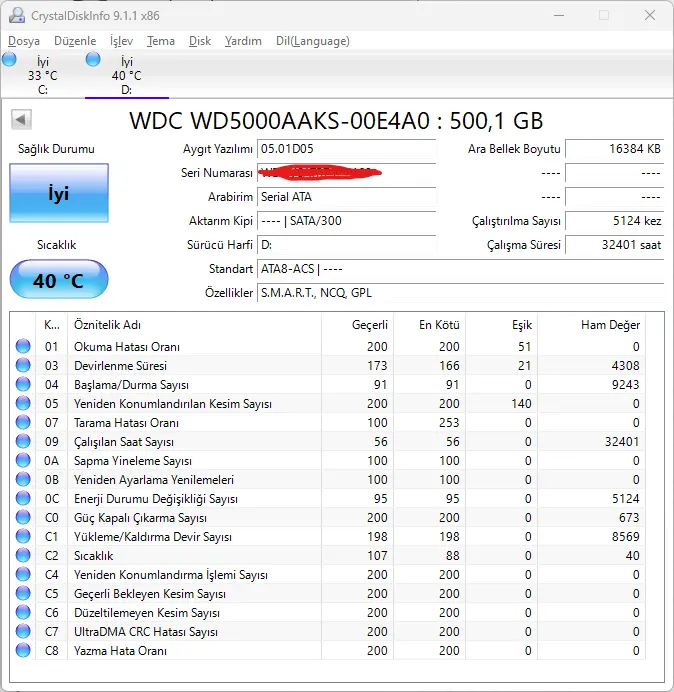Click status orb of Başlama/Durma Sayısı row
This screenshot has height=692, width=674.
point(23,384)
